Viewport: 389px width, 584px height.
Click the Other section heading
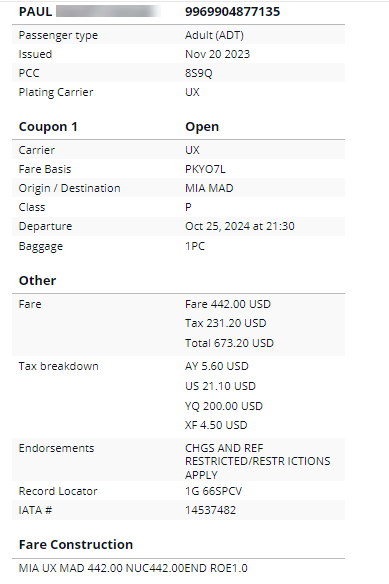pyautogui.click(x=37, y=280)
